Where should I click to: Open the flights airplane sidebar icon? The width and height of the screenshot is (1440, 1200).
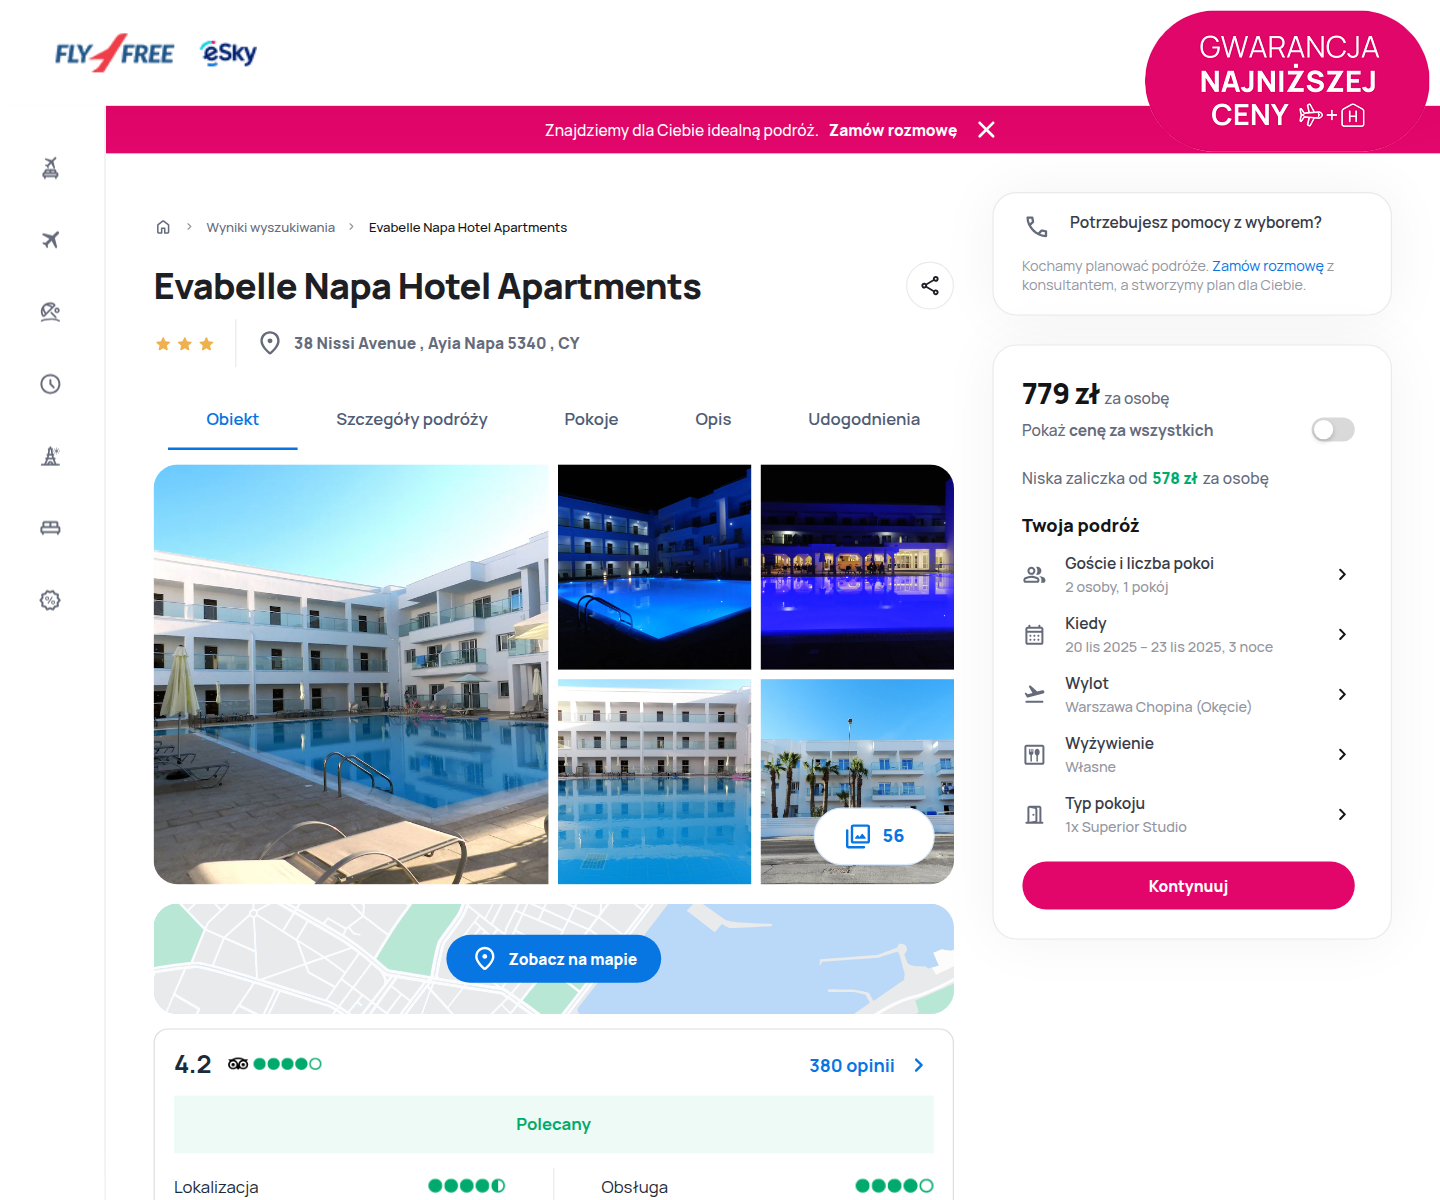point(51,240)
